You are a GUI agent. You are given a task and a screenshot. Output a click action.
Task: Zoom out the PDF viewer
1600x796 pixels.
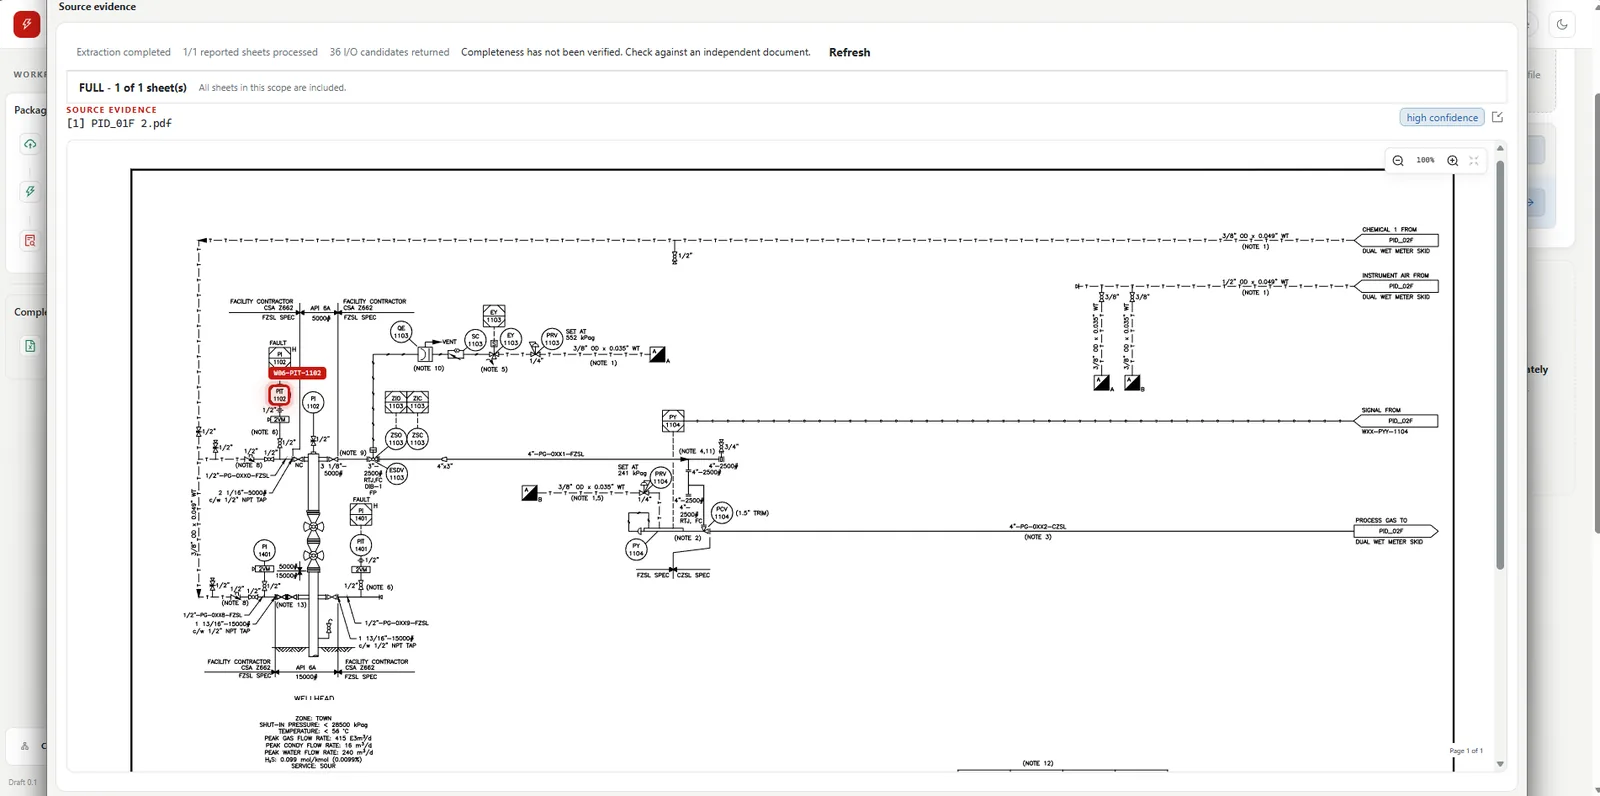(x=1398, y=160)
